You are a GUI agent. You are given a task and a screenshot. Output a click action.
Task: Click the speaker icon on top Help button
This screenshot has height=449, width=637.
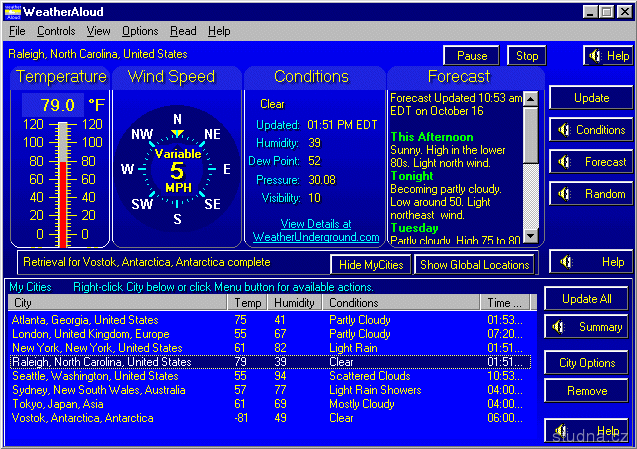595,56
